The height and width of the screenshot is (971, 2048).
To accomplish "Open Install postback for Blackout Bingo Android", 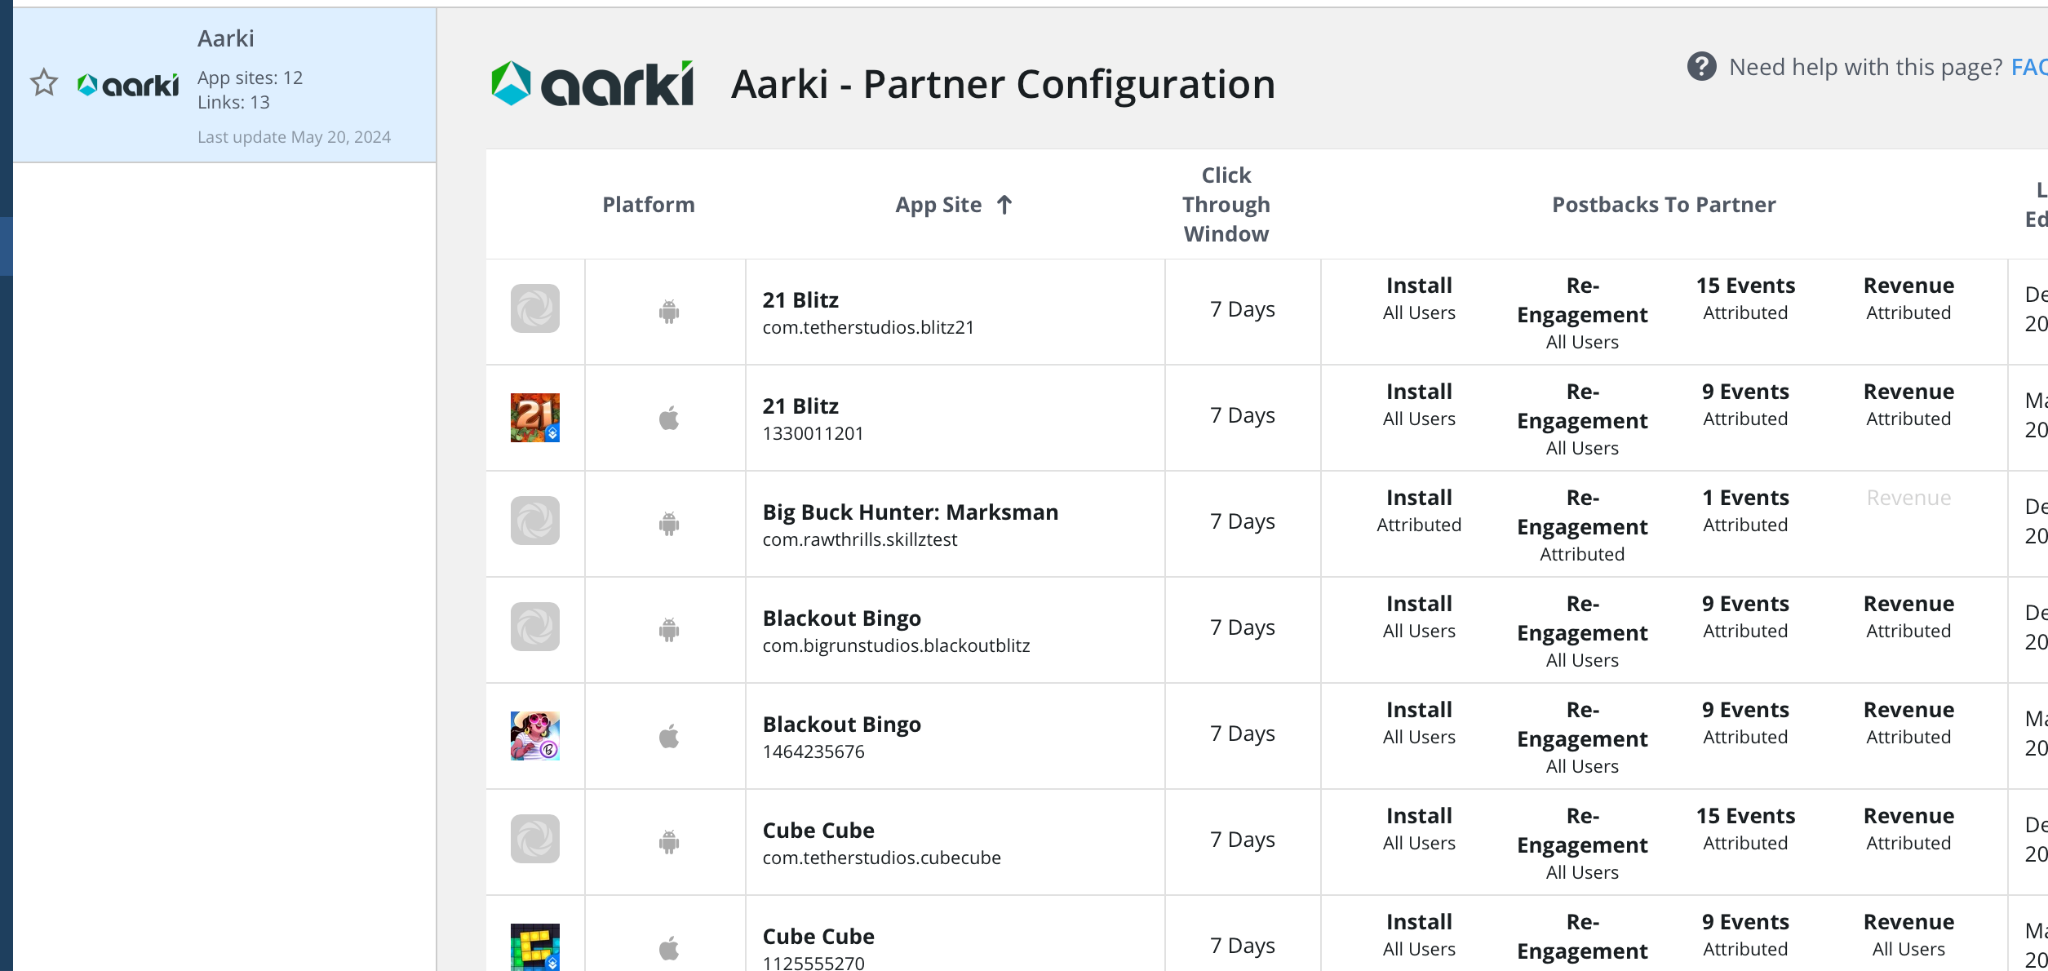I will (1418, 616).
